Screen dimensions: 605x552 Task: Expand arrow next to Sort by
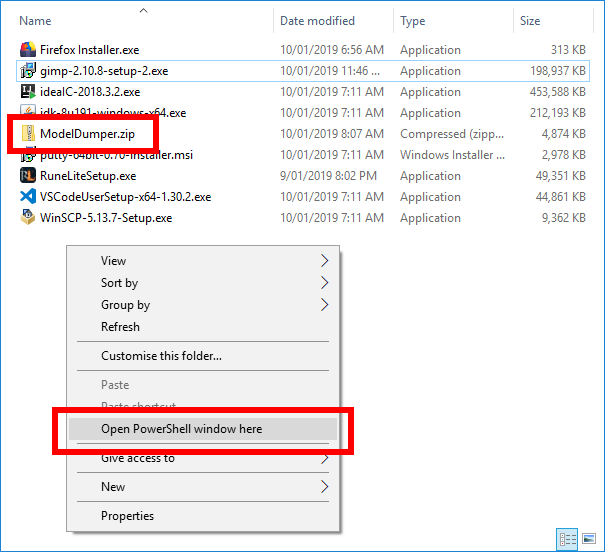pos(324,283)
